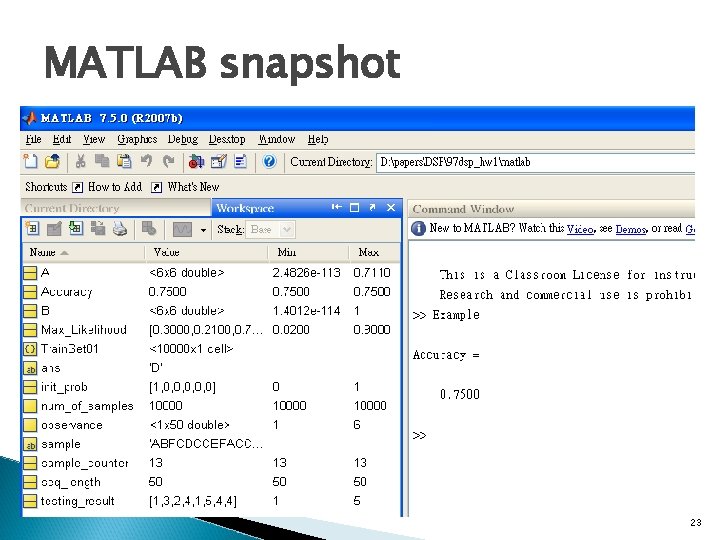Select the num_of_samples variable
Viewport: 720px width, 540px height.
pyautogui.click(x=211, y=406)
